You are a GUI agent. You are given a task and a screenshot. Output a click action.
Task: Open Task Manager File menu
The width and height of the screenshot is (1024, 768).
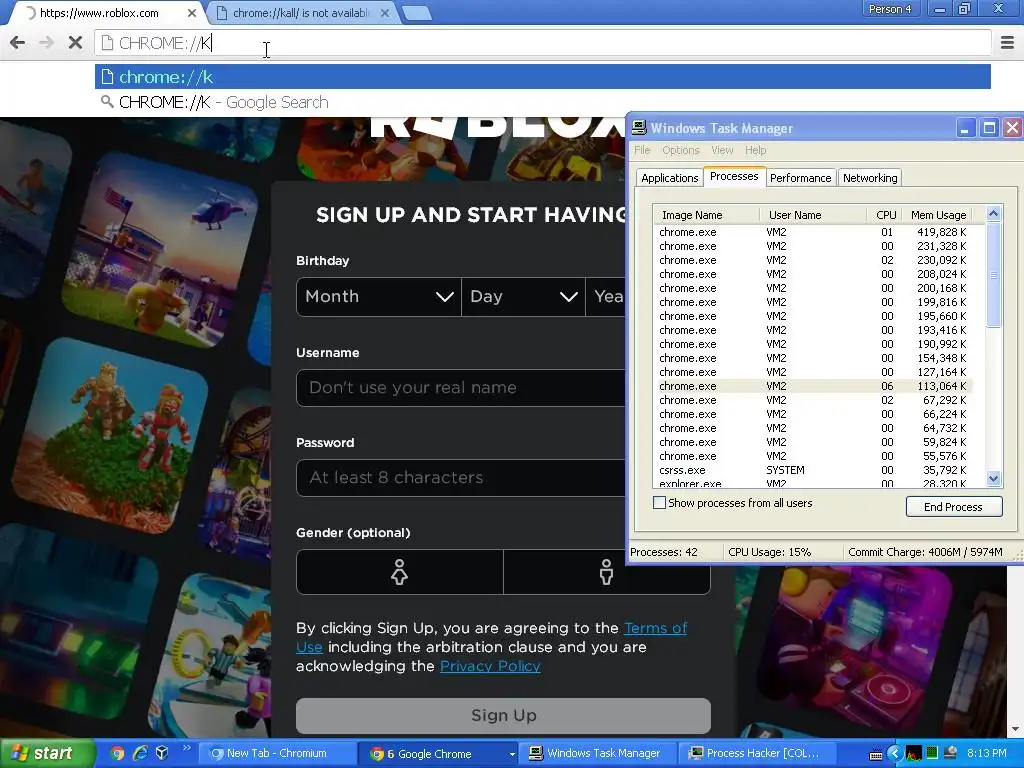642,150
